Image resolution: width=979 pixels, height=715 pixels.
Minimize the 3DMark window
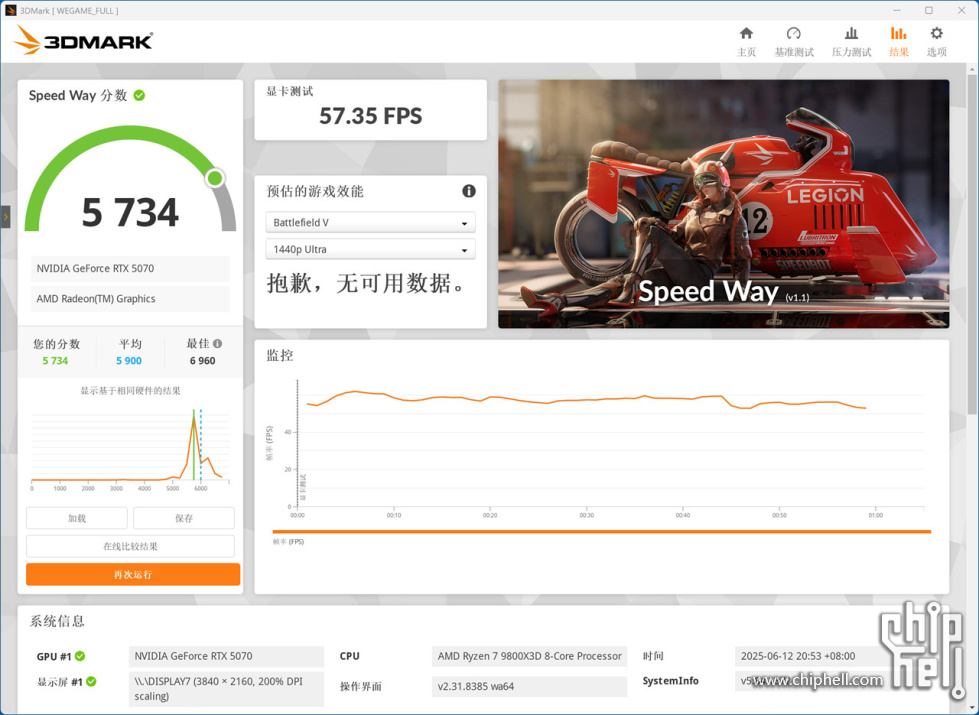pos(897,10)
